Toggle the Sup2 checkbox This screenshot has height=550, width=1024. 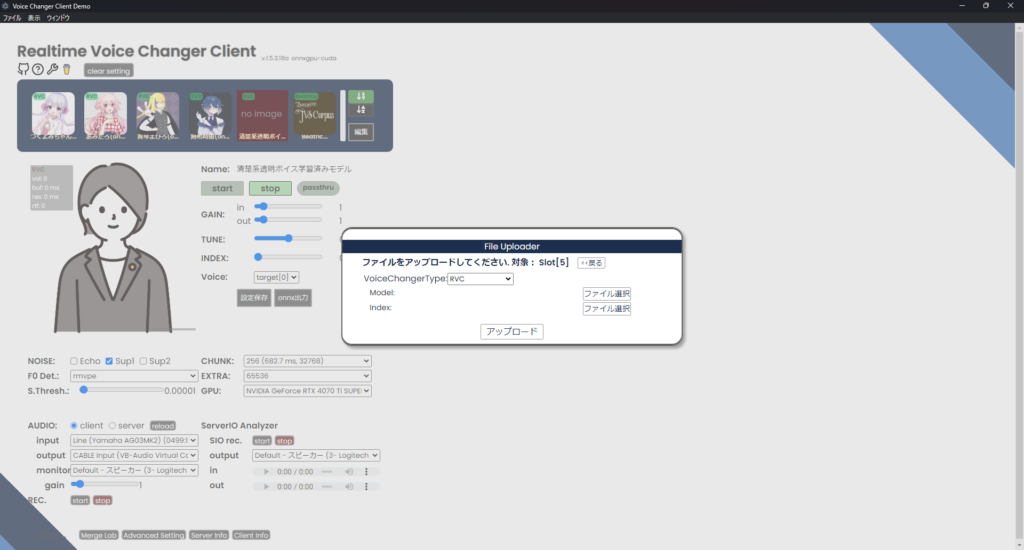(144, 361)
